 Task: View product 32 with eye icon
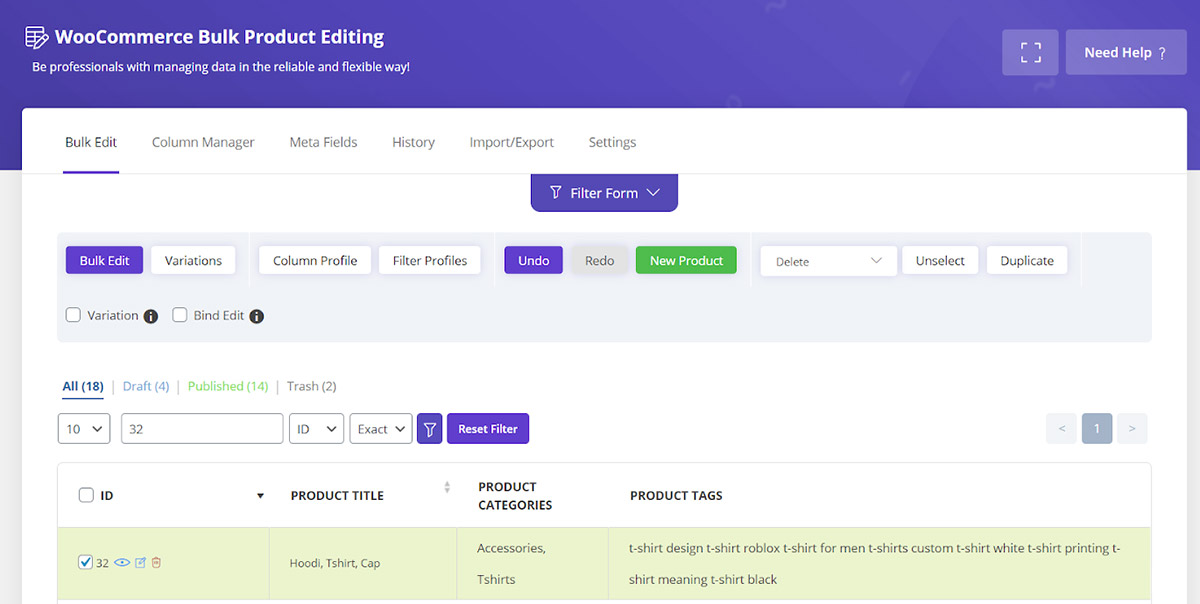123,563
